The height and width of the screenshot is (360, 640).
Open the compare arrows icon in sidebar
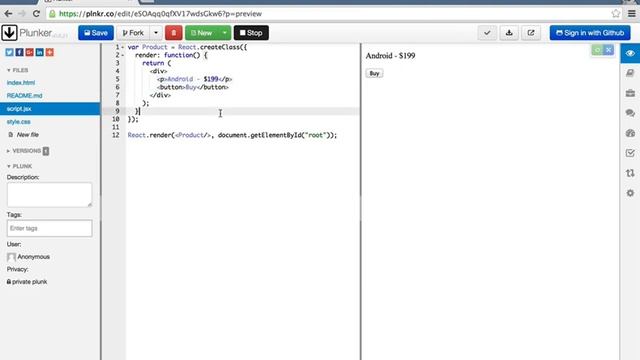coord(630,173)
